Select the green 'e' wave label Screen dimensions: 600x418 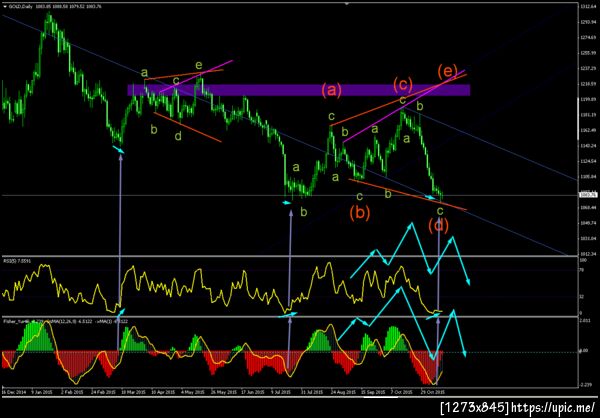198,64
